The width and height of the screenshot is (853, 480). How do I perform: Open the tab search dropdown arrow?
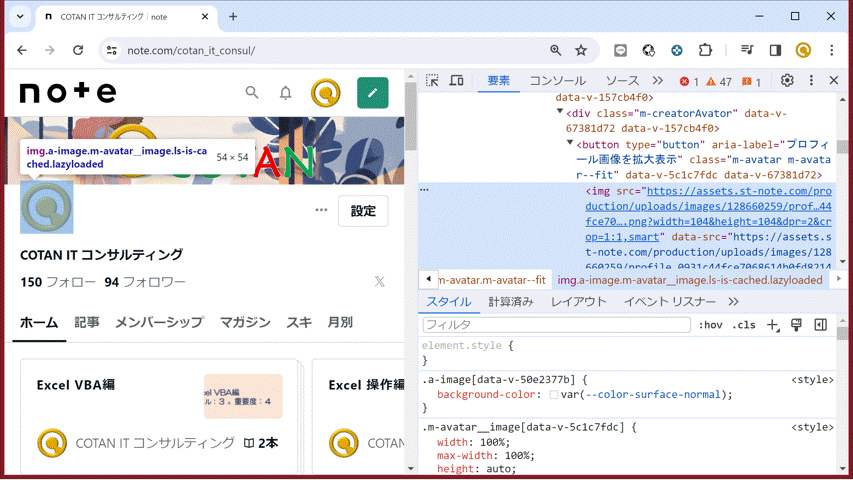tap(20, 16)
